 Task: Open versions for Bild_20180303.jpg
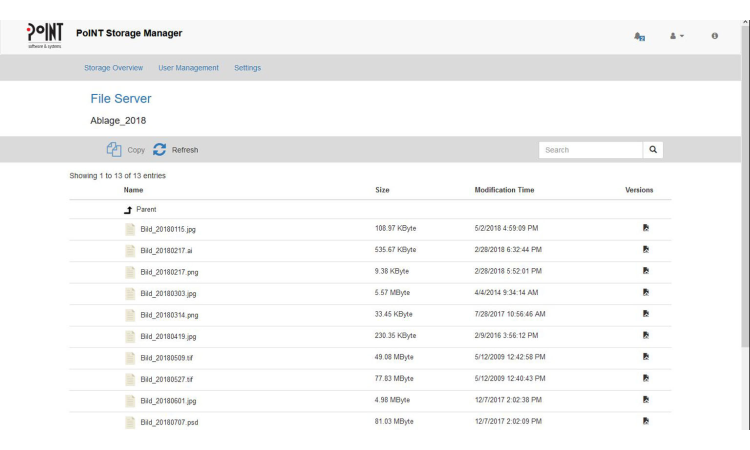(x=646, y=292)
